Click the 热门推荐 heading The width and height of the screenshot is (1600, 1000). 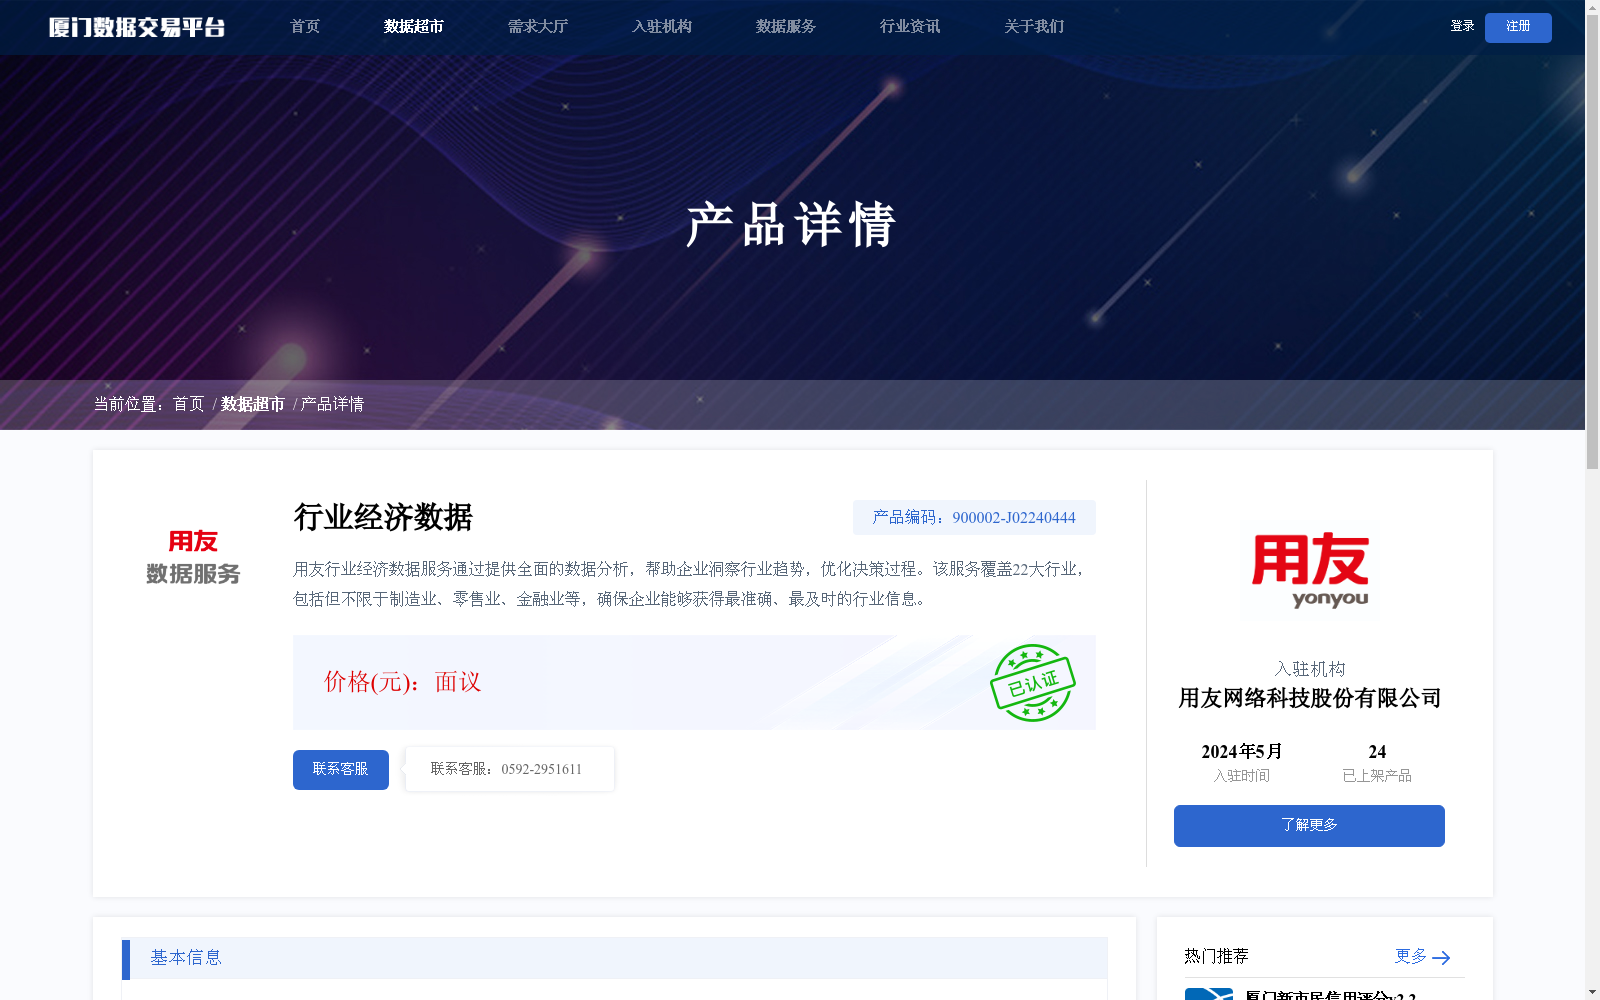[x=1216, y=956]
